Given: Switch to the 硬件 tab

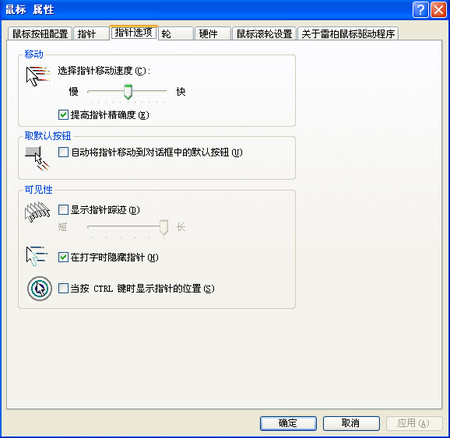Looking at the screenshot, I should pos(213,34).
